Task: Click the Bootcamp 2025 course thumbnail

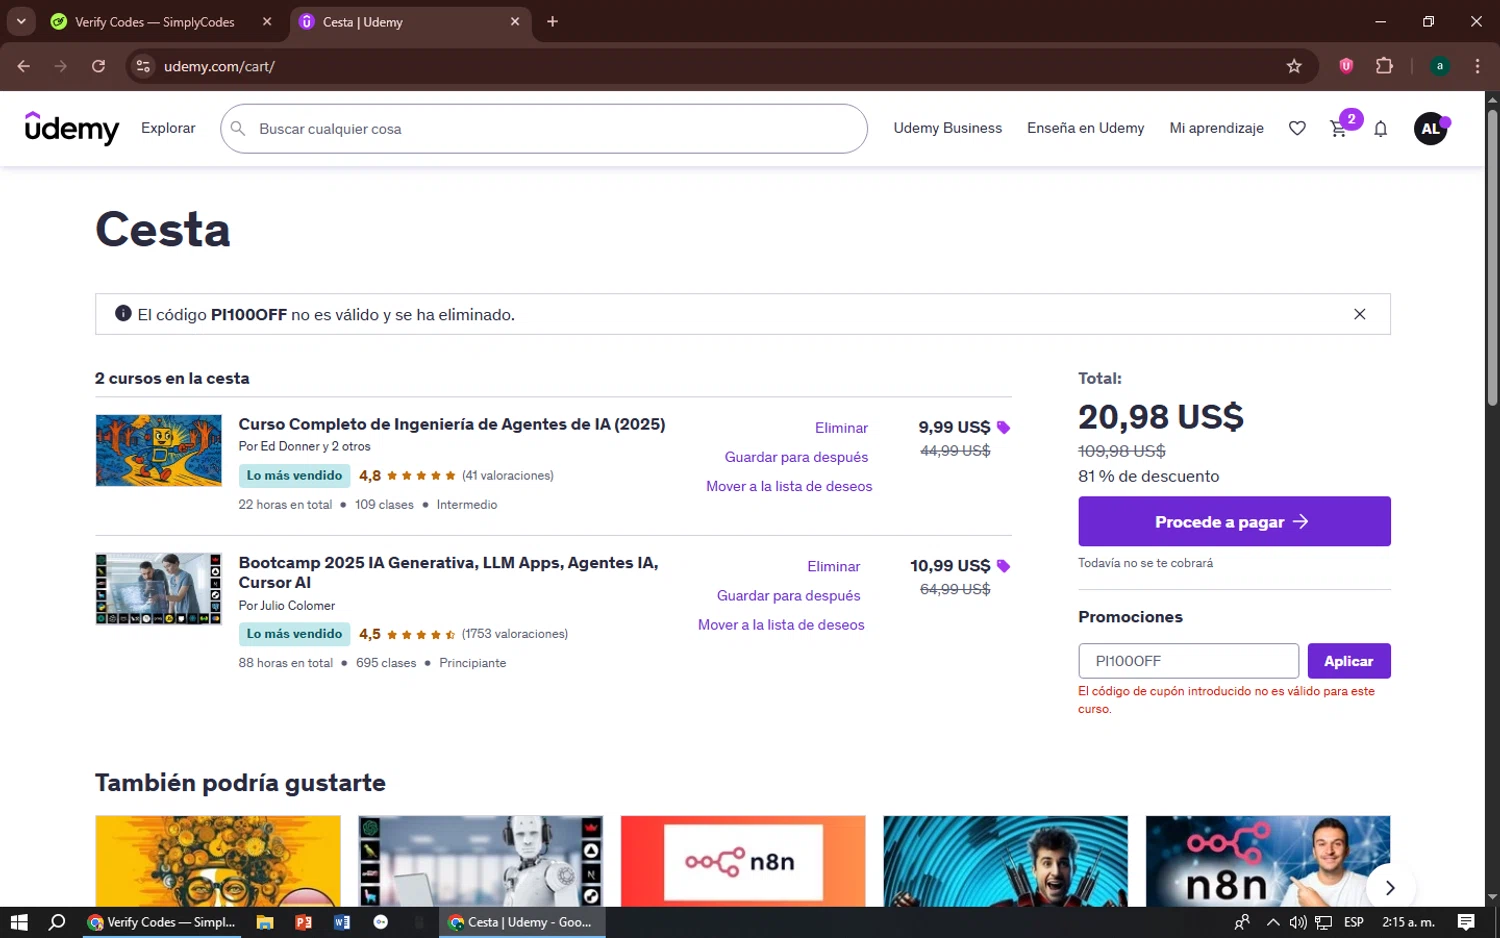Action: (158, 588)
